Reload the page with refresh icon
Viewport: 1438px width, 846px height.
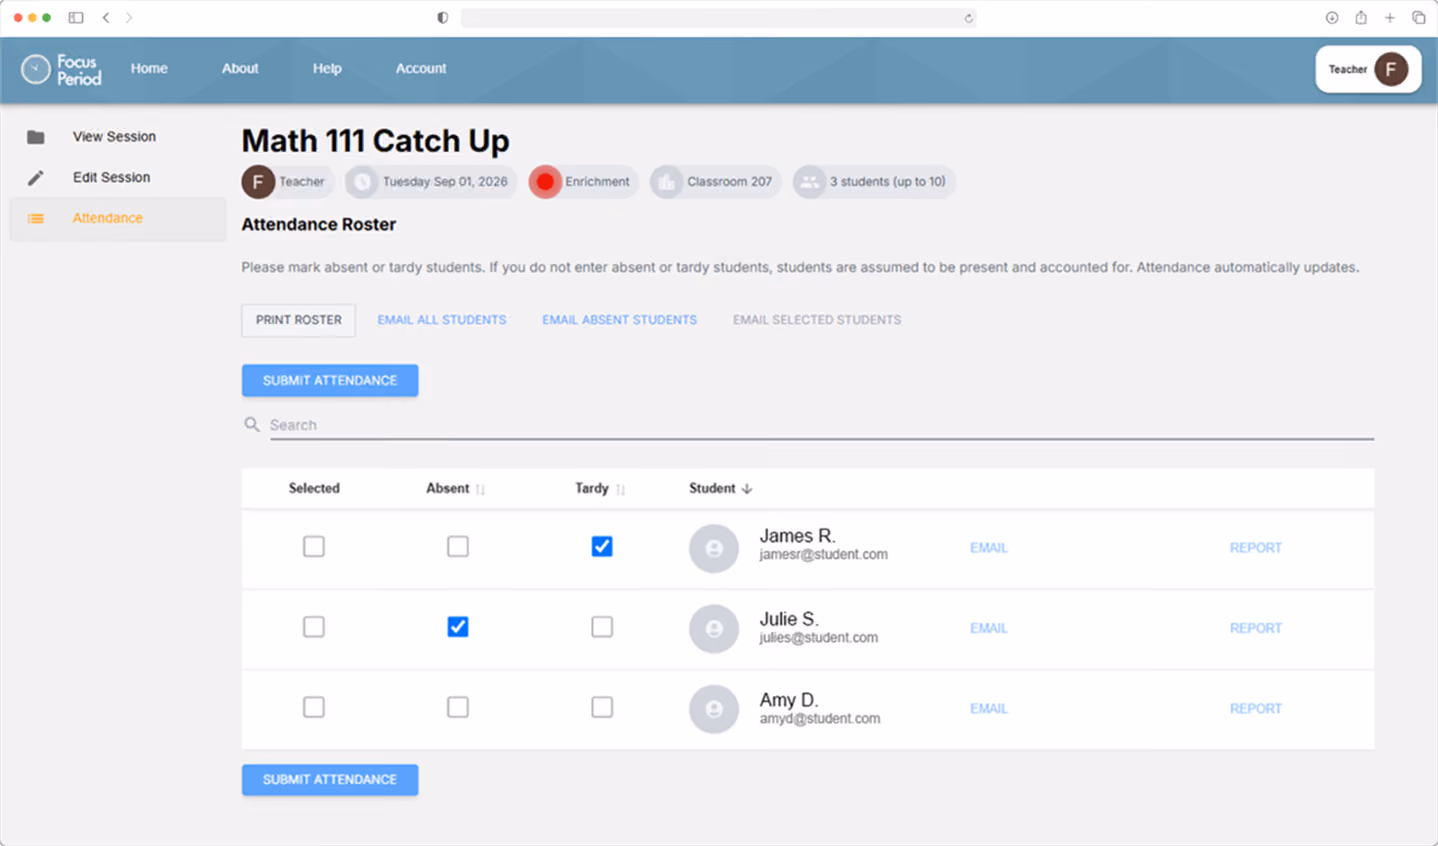tap(968, 18)
